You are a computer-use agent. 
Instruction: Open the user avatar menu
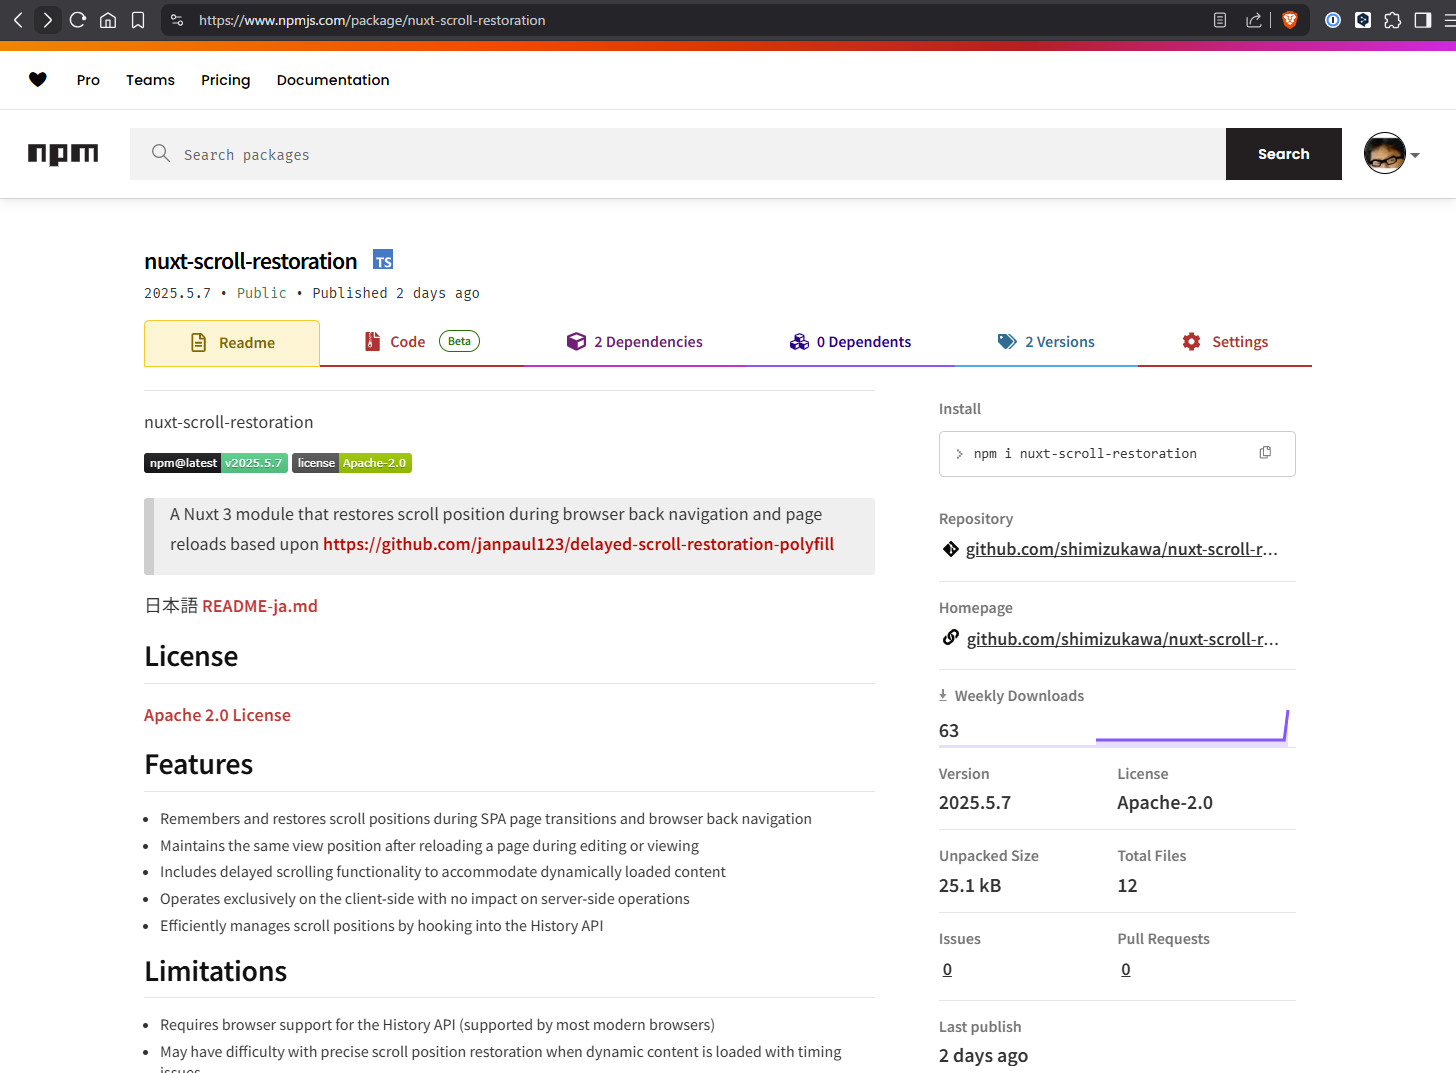tap(1392, 154)
